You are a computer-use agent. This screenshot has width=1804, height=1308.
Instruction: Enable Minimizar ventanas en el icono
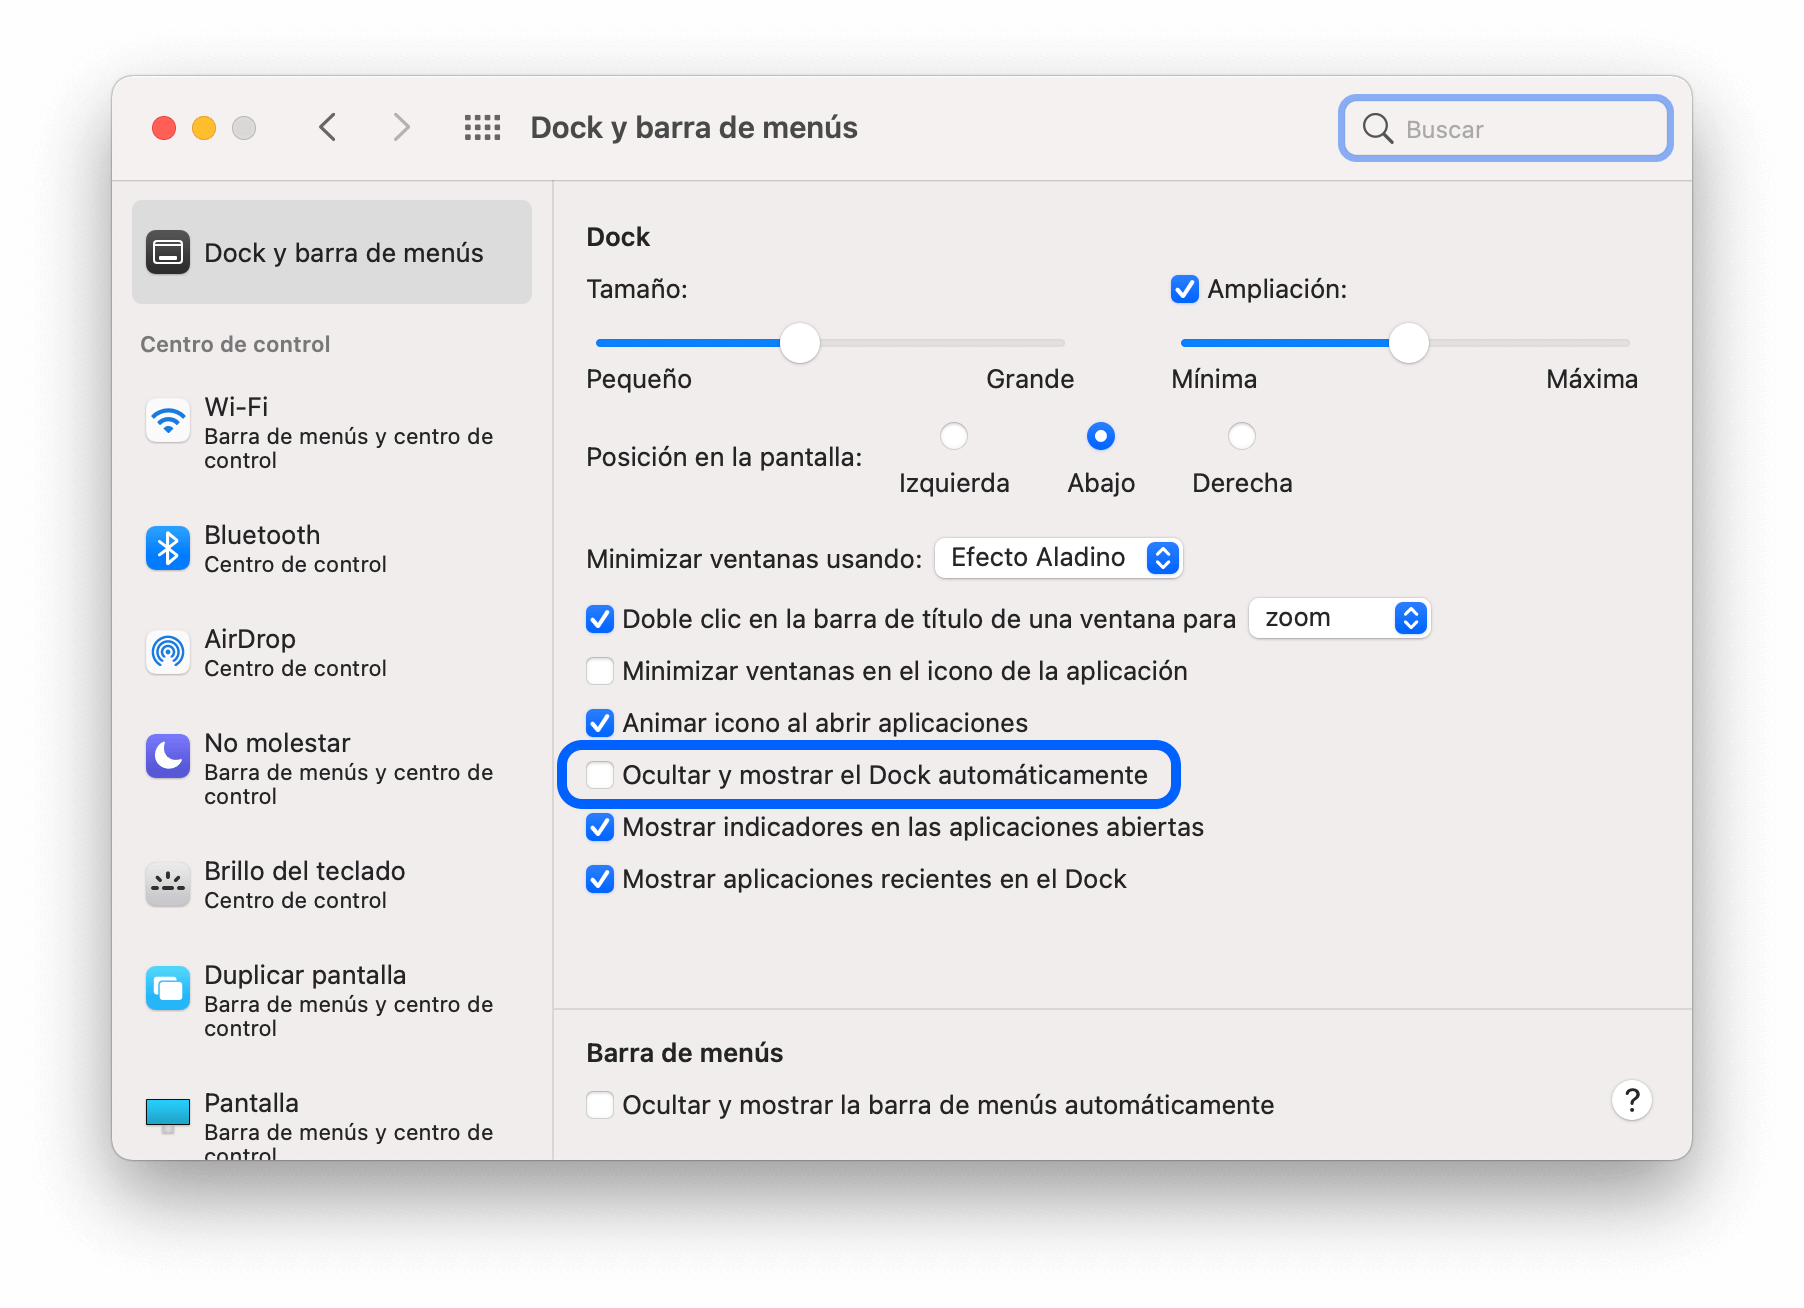pos(600,671)
